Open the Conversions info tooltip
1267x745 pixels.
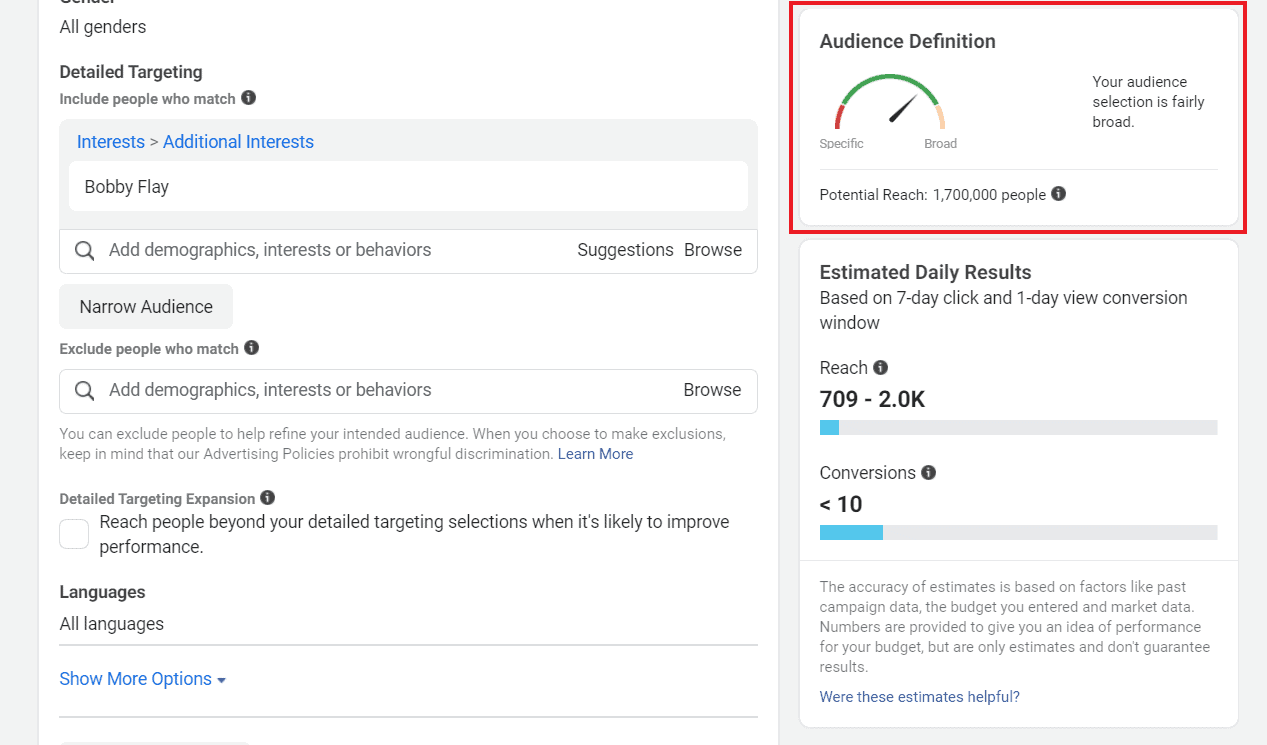pos(929,473)
